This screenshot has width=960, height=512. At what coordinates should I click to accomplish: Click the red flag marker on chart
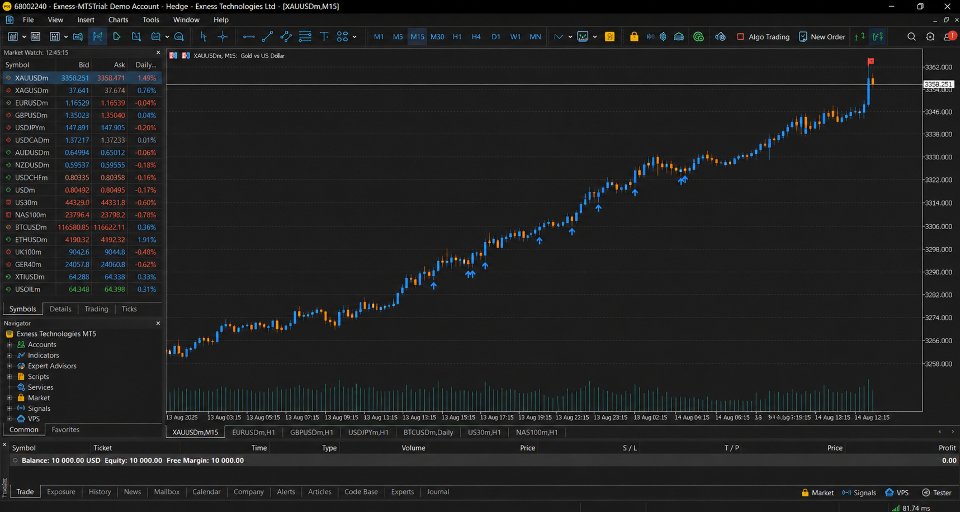871,61
